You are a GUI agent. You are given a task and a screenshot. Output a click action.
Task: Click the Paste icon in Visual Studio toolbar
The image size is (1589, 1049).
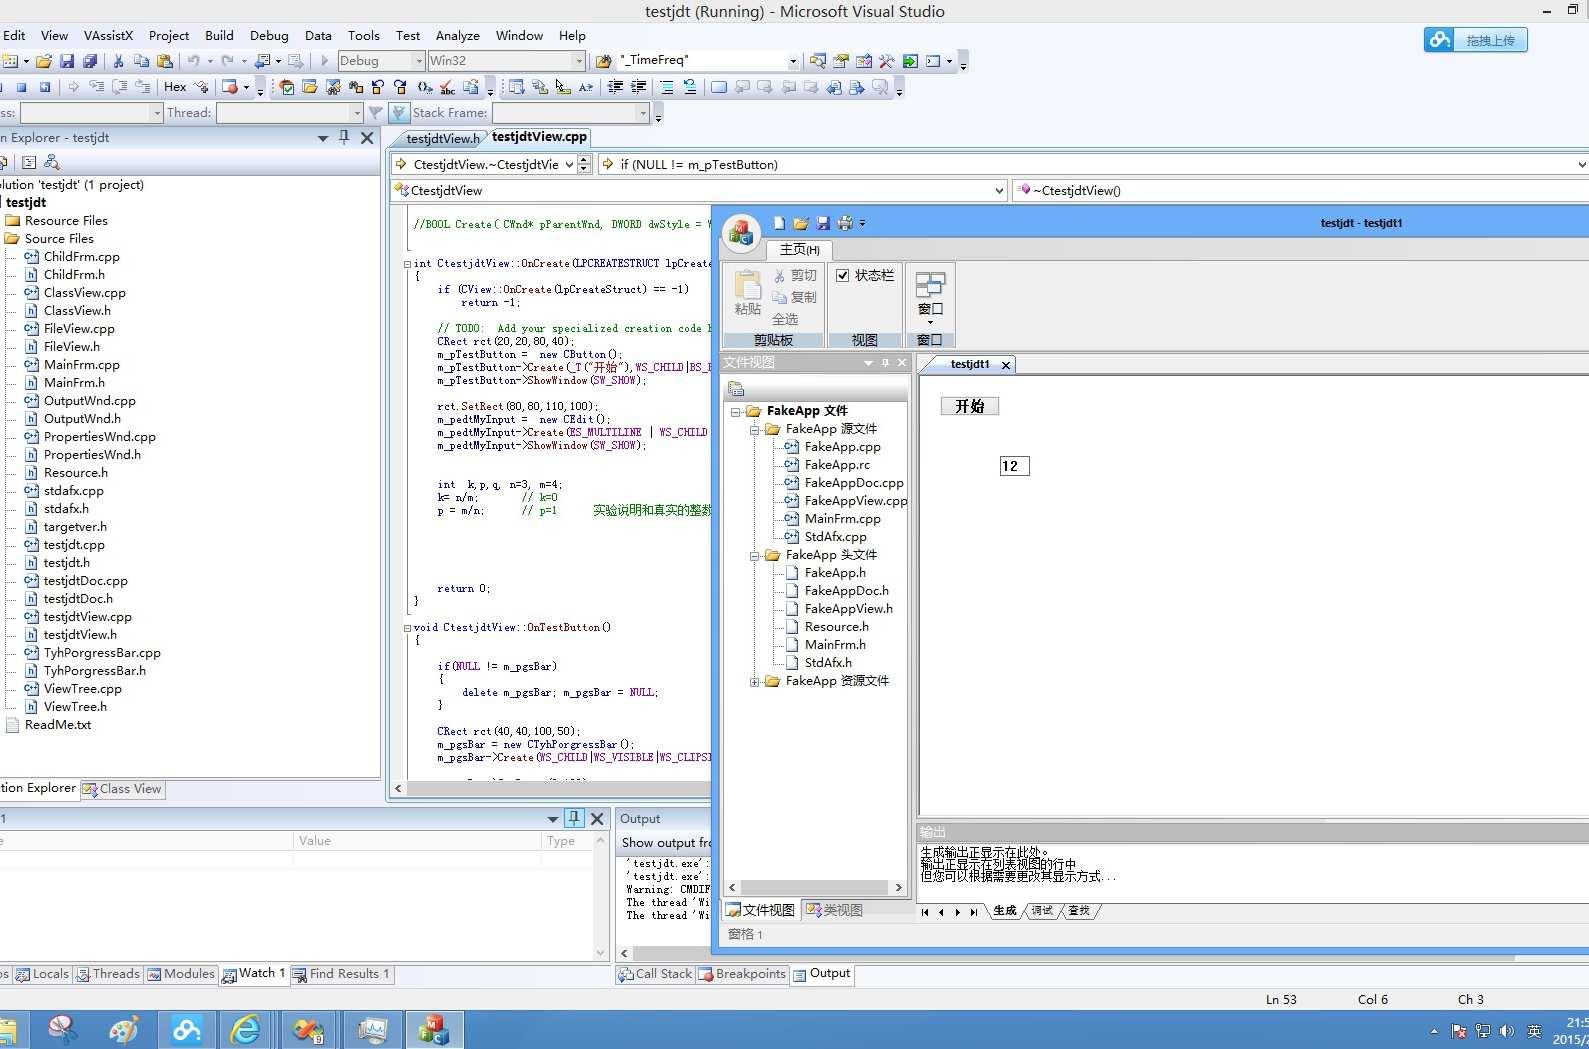coord(165,61)
